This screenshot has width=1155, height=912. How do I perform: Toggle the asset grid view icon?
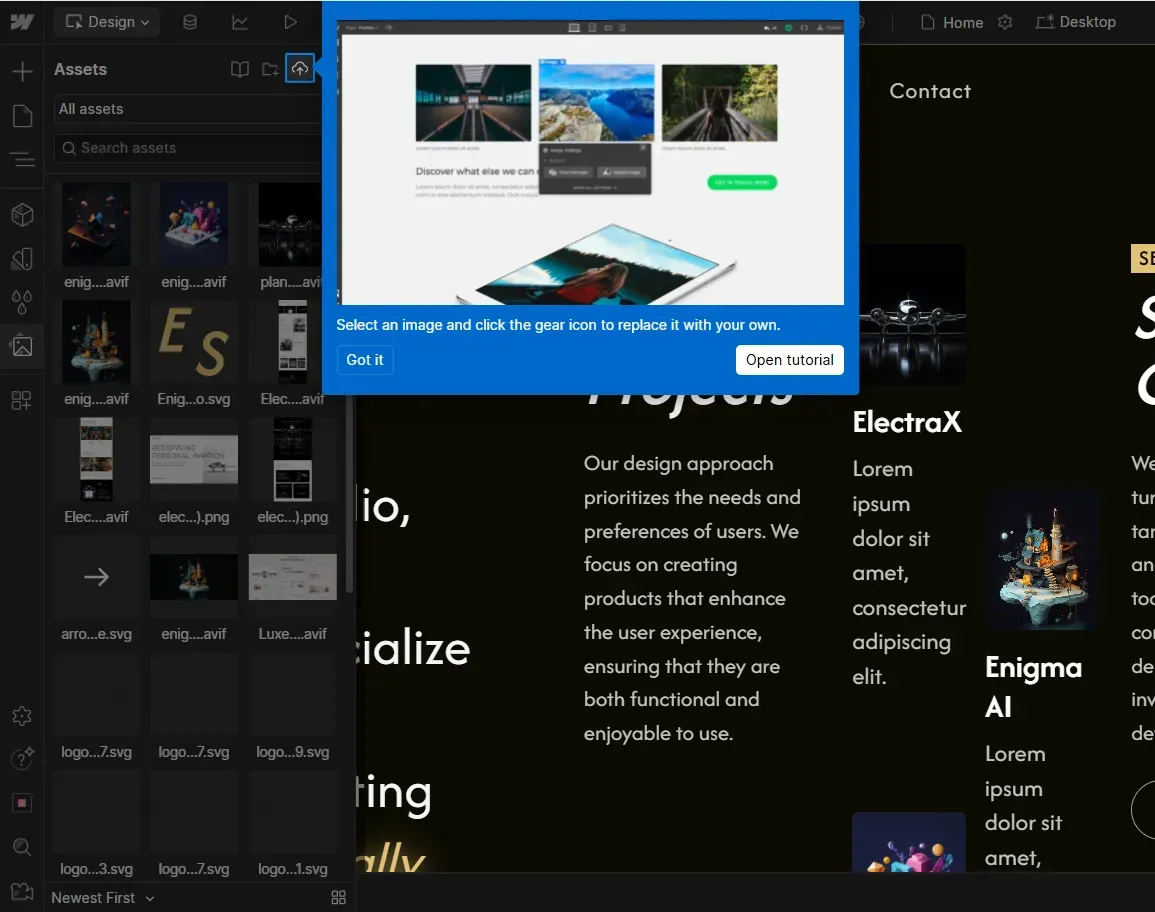(x=338, y=897)
